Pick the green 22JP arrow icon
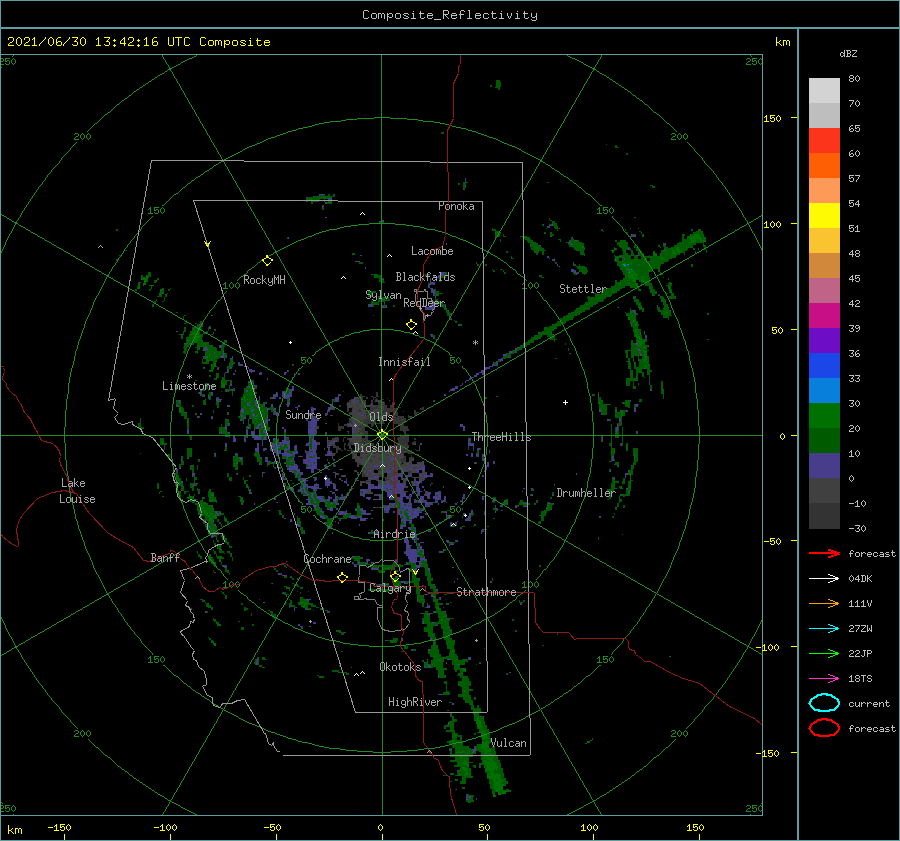Screen dimensions: 900x841 tap(824, 653)
